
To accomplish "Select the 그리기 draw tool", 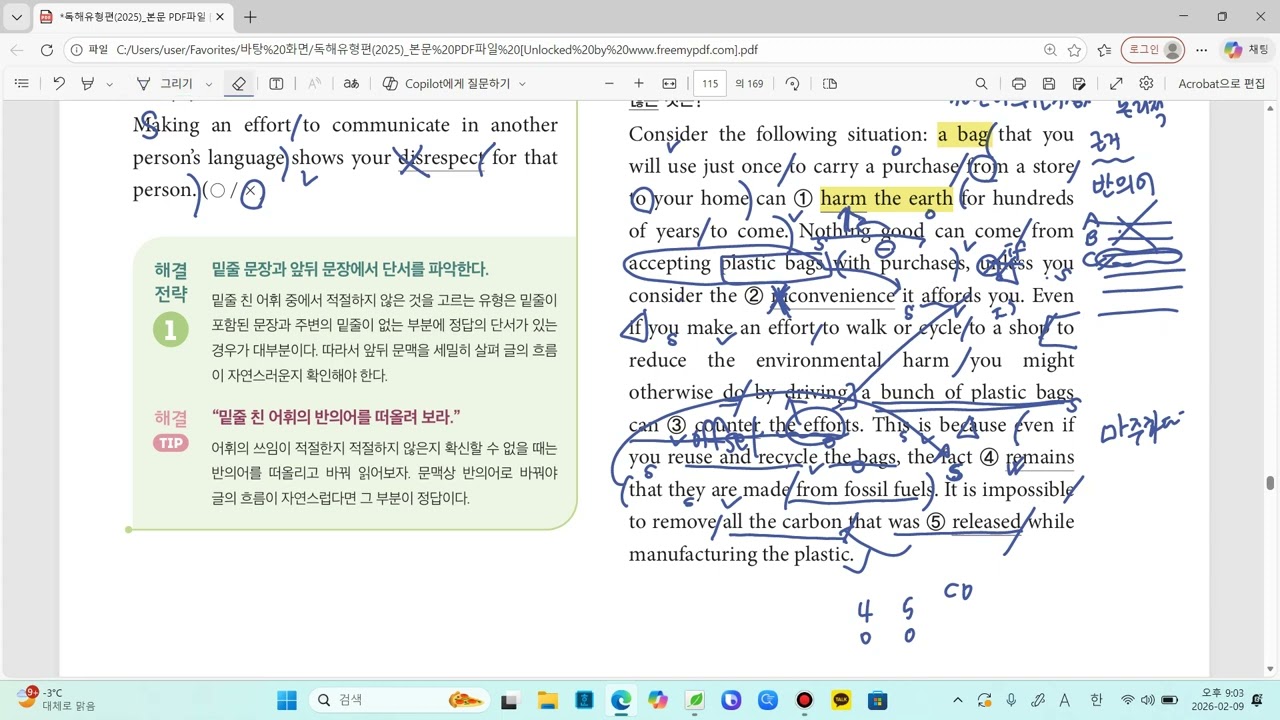I will [166, 84].
